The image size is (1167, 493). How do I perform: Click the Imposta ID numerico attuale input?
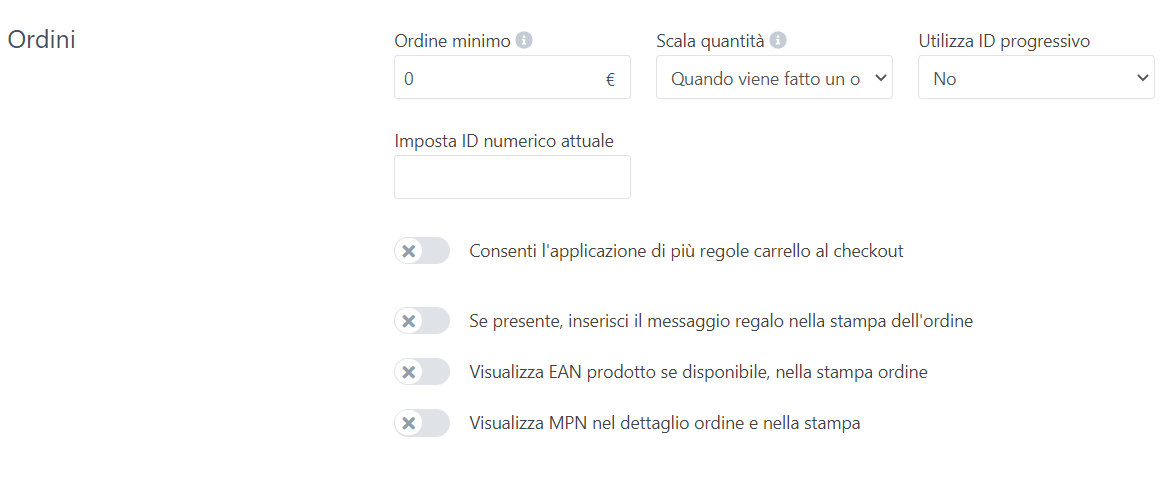(x=512, y=177)
